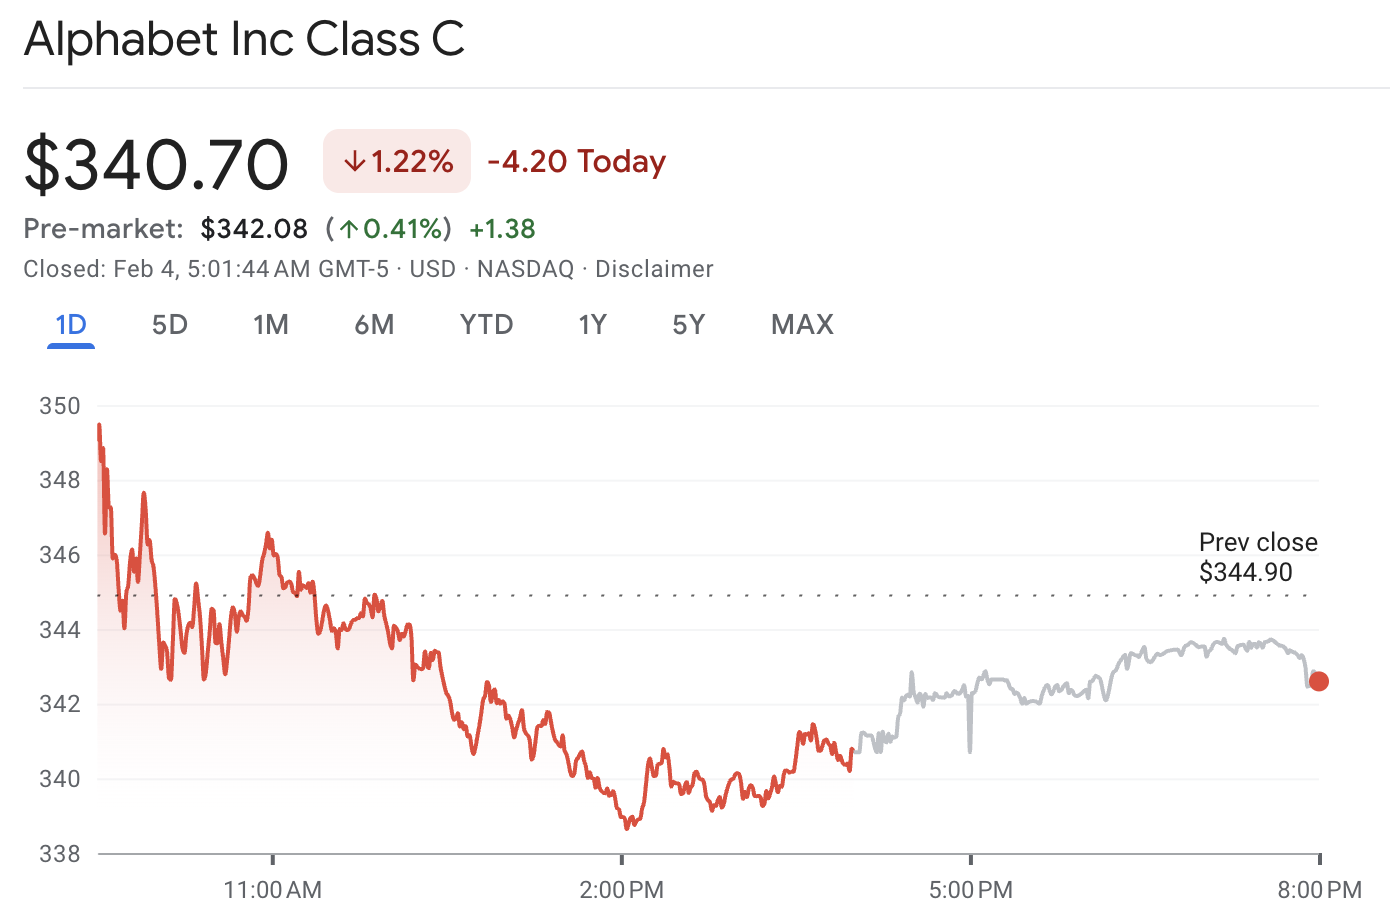Screen dimensions: 1390x916
Task: Show the MAX history chart
Action: tap(801, 324)
